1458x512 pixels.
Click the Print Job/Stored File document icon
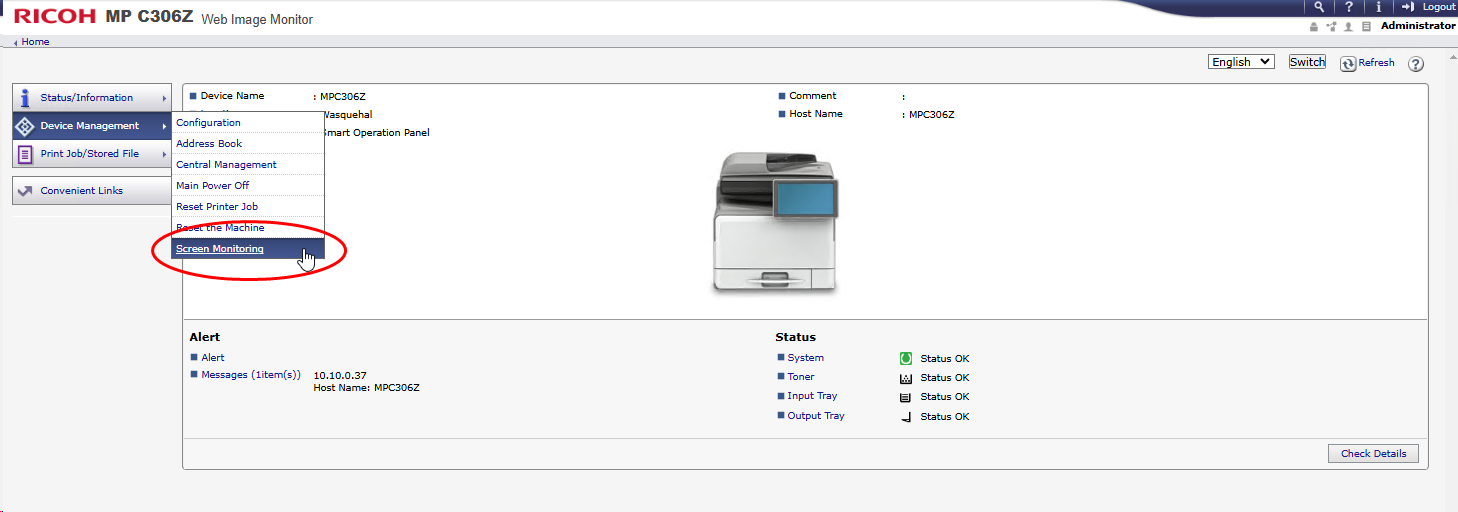pyautogui.click(x=25, y=154)
